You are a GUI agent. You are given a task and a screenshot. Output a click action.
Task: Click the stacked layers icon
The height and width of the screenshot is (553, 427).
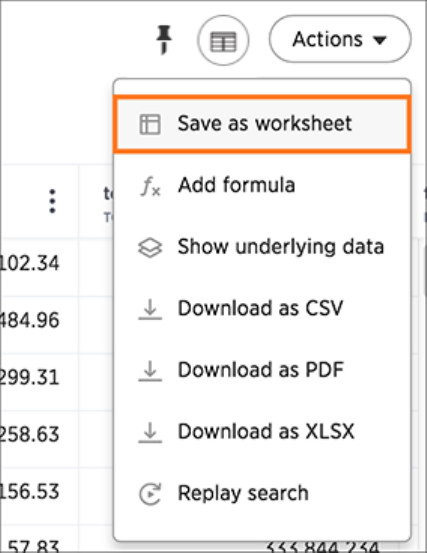[x=150, y=248]
